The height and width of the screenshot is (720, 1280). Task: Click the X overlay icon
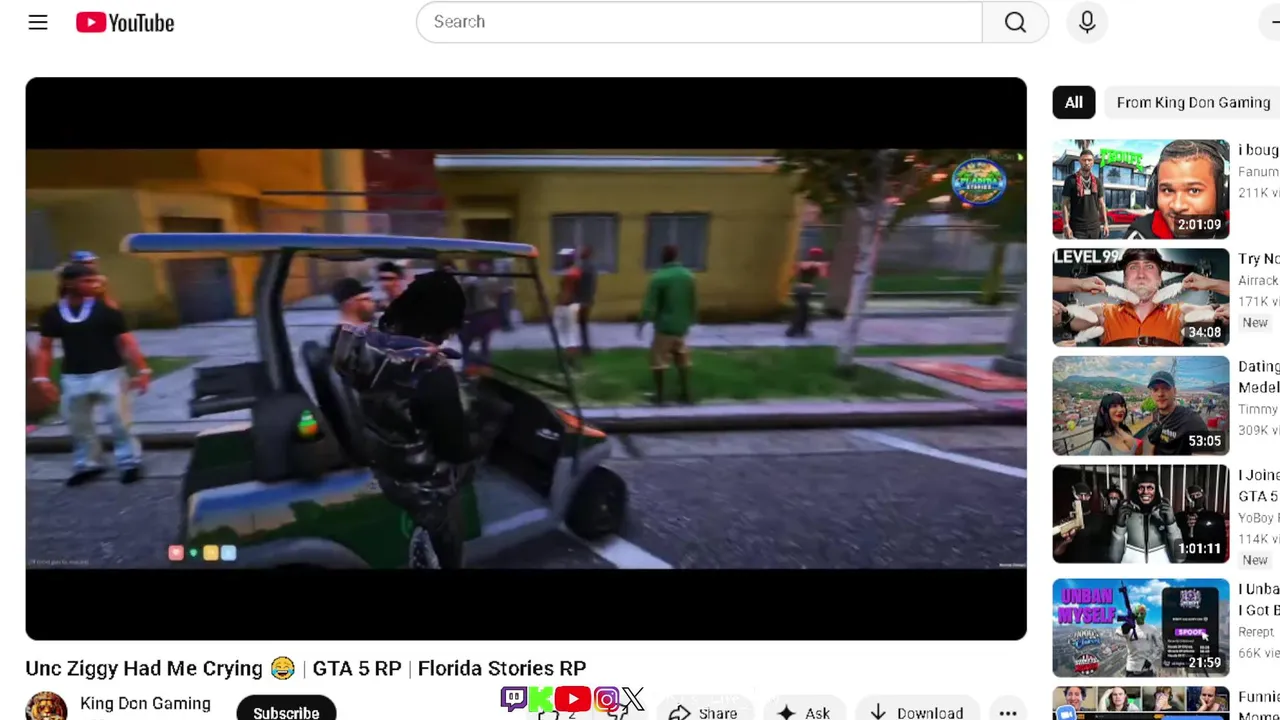pyautogui.click(x=633, y=699)
